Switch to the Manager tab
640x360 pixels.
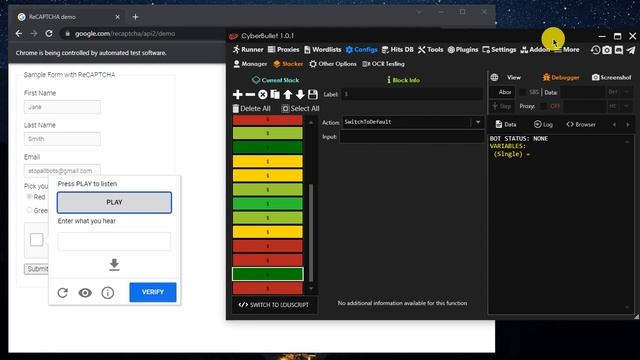[x=250, y=64]
